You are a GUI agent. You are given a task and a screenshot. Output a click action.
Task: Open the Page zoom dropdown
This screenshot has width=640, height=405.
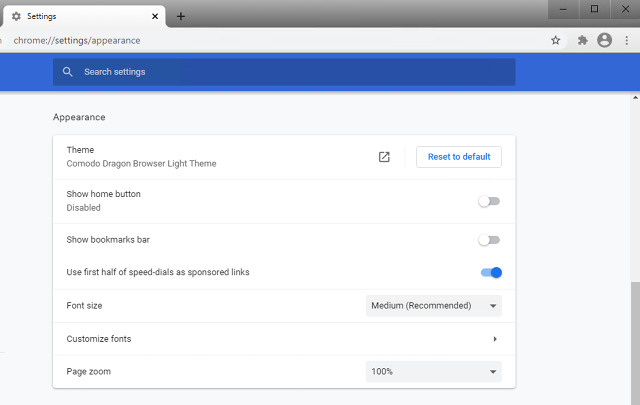click(x=433, y=372)
